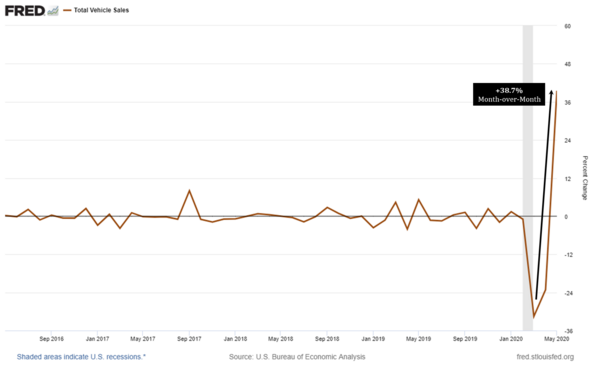This screenshot has height=369, width=600.
Task: Open the fred.stlouisfed.org link
Action: tap(545, 357)
